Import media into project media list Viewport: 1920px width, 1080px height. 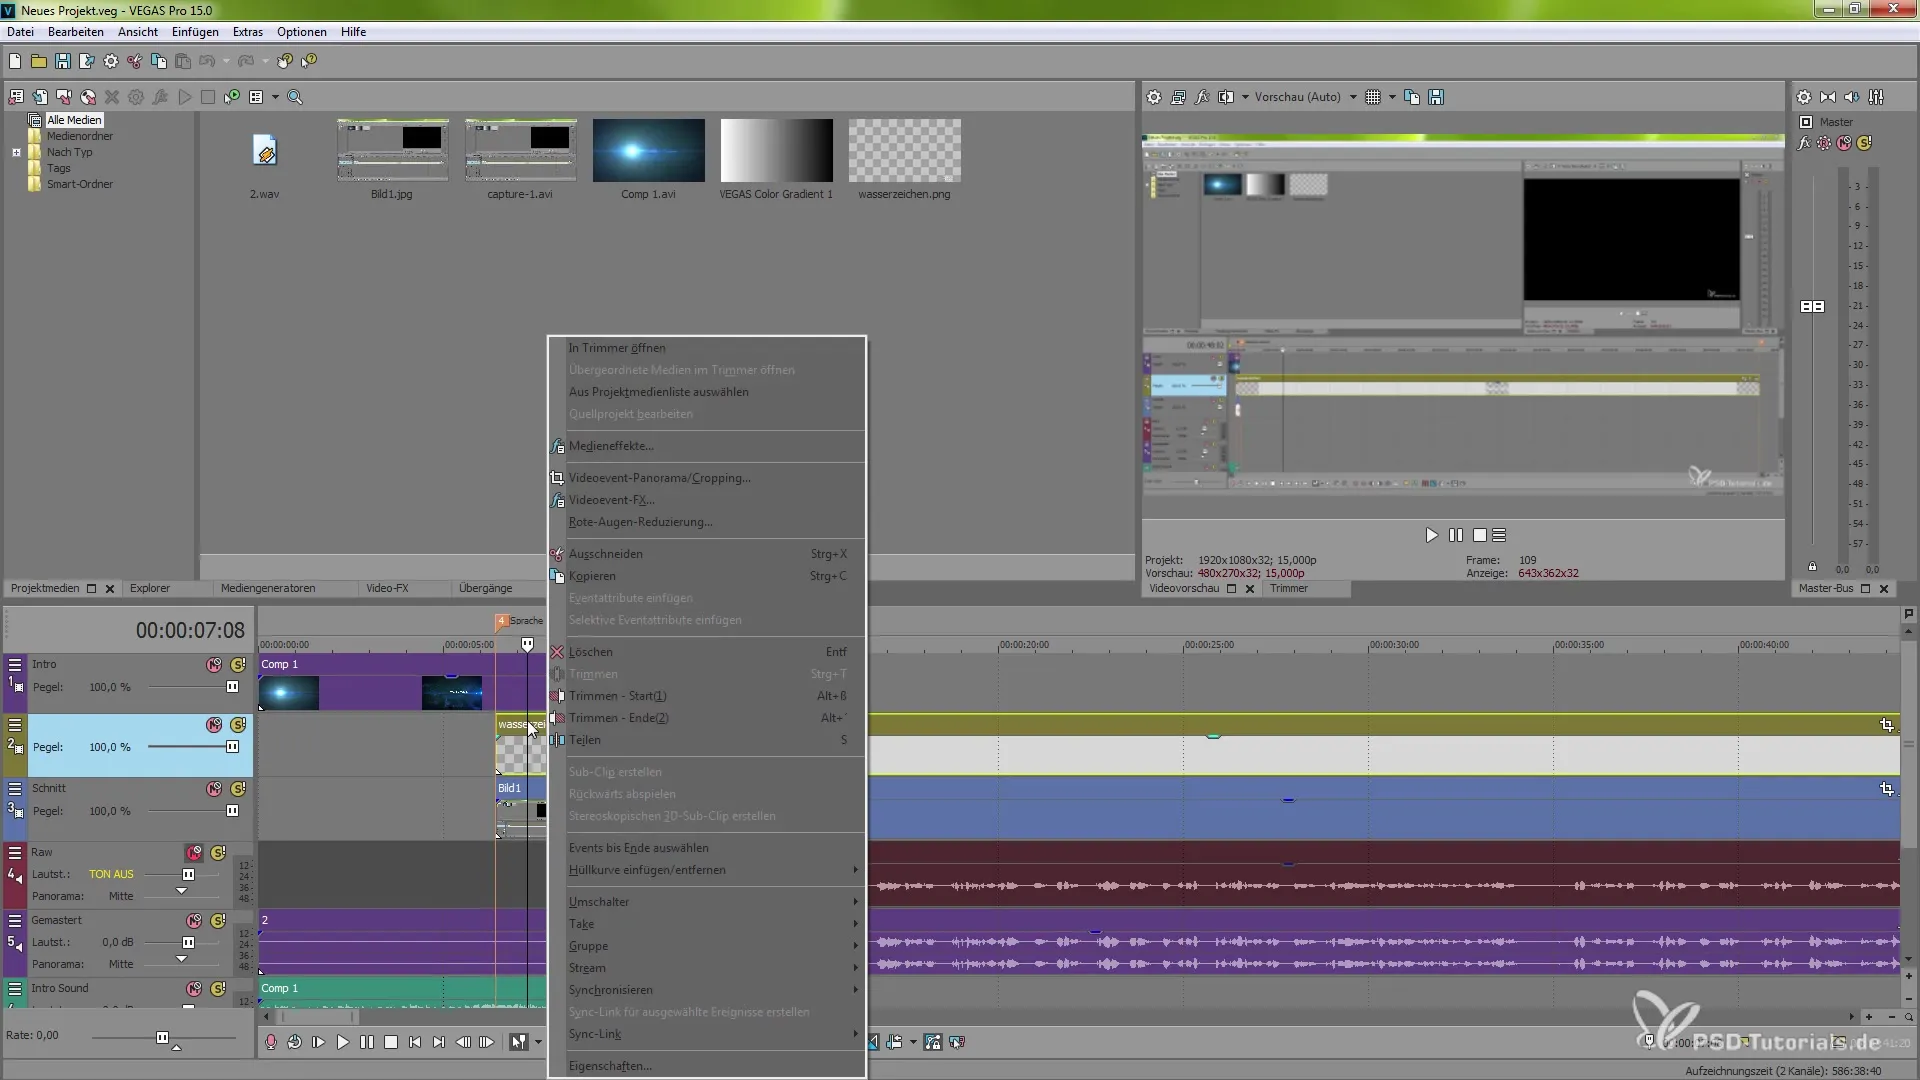(40, 97)
